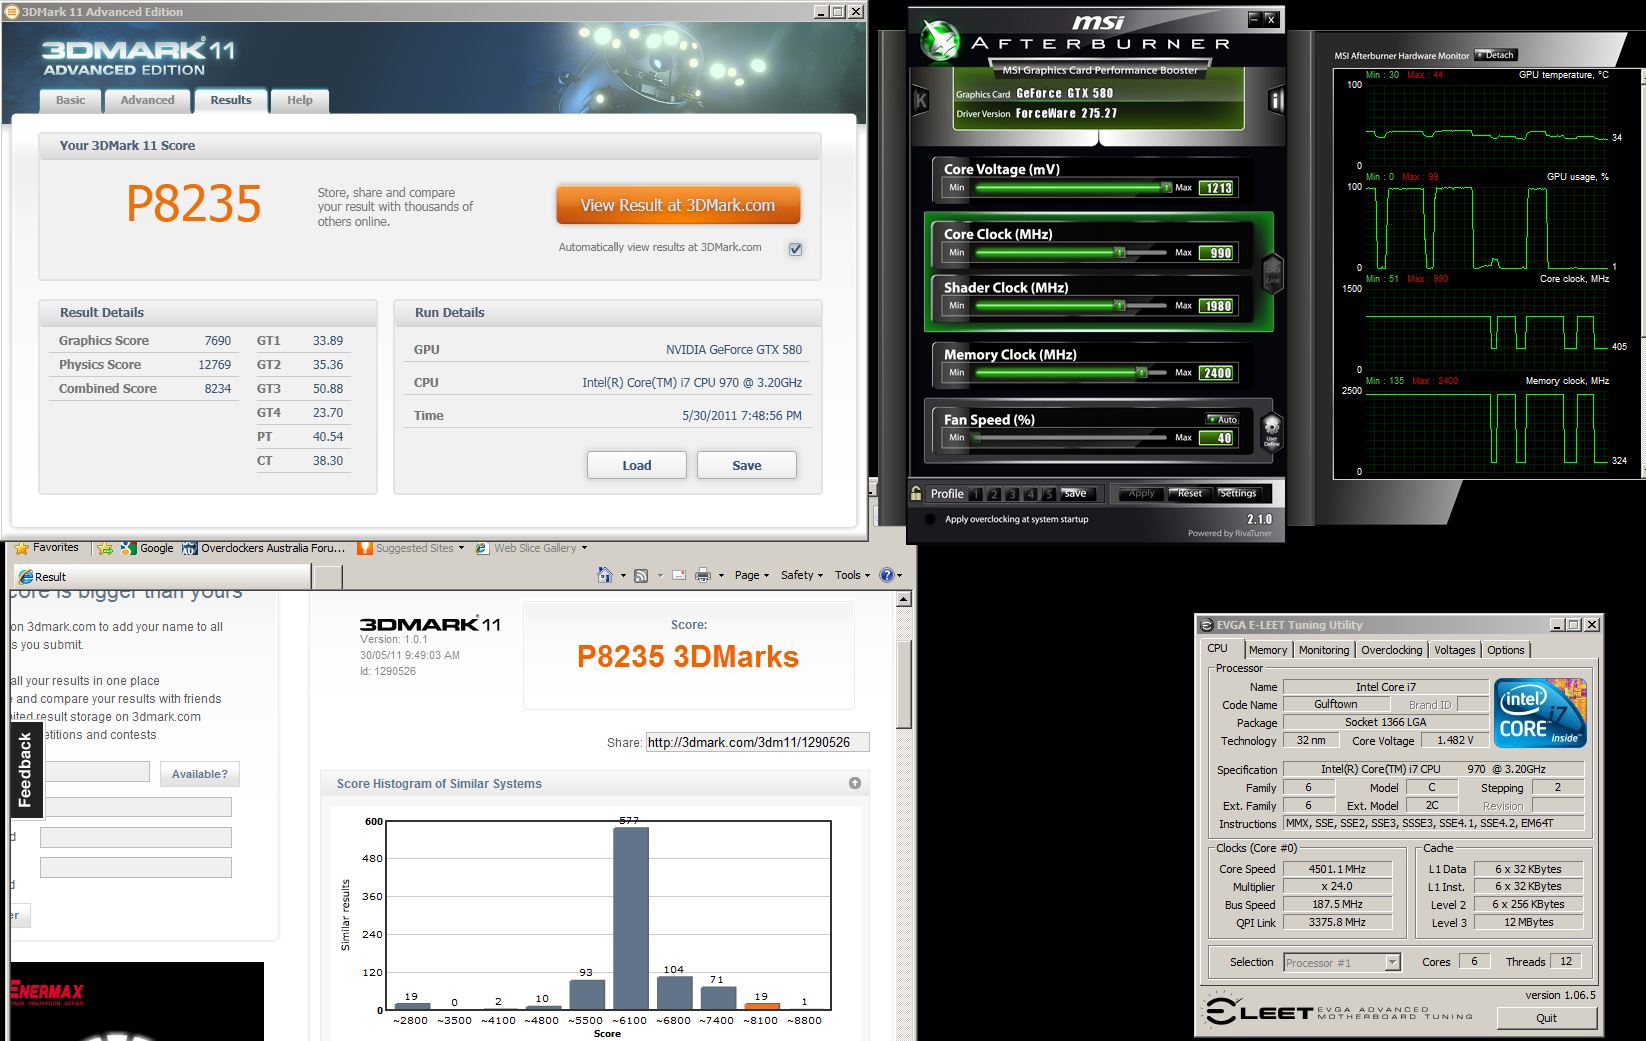Open the Feedback side tab
1646x1041 pixels.
pyautogui.click(x=25, y=770)
